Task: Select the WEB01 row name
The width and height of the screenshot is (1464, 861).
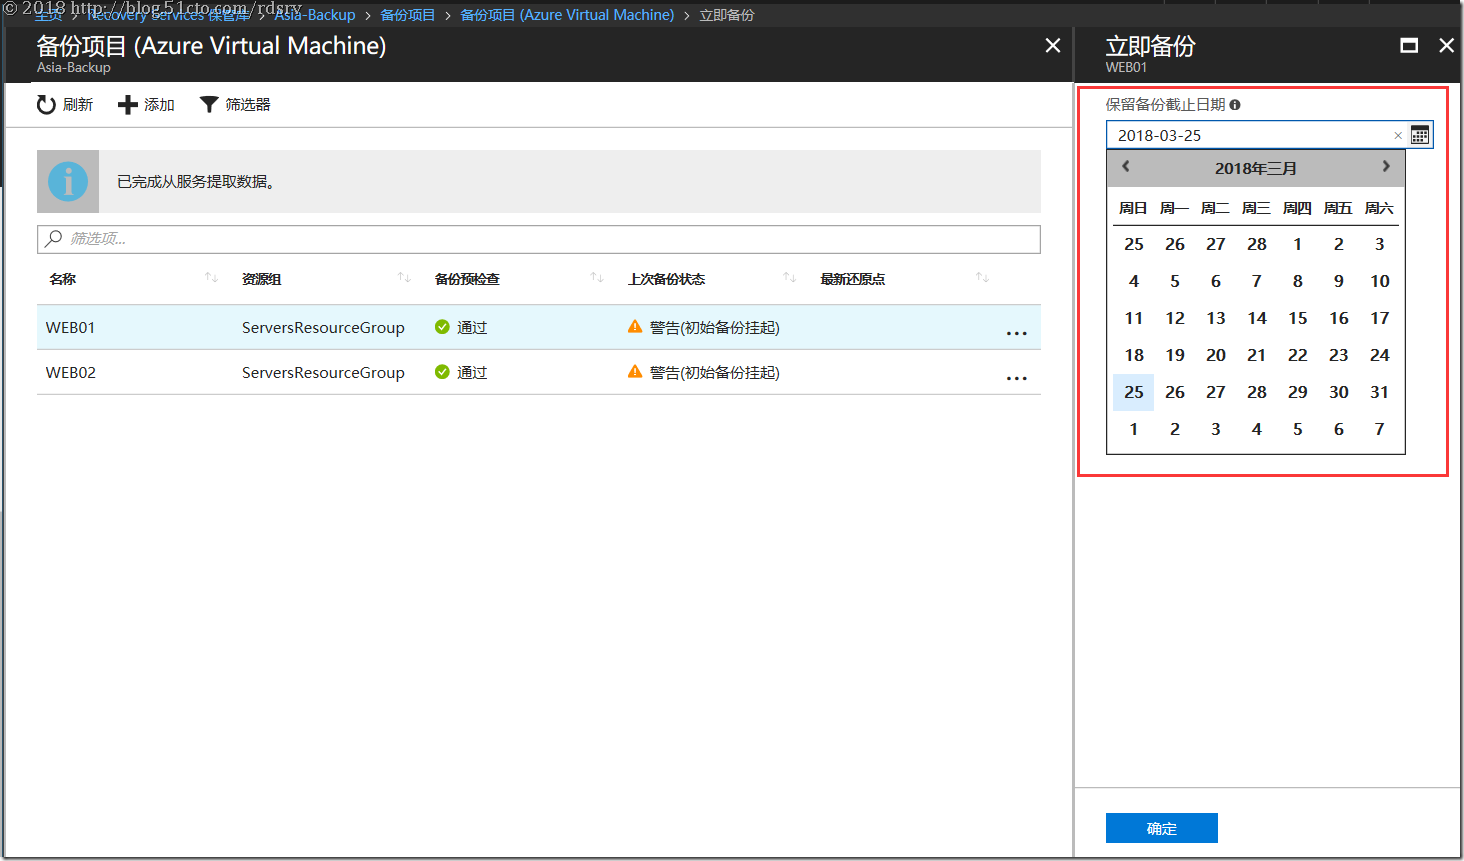Action: 71,327
